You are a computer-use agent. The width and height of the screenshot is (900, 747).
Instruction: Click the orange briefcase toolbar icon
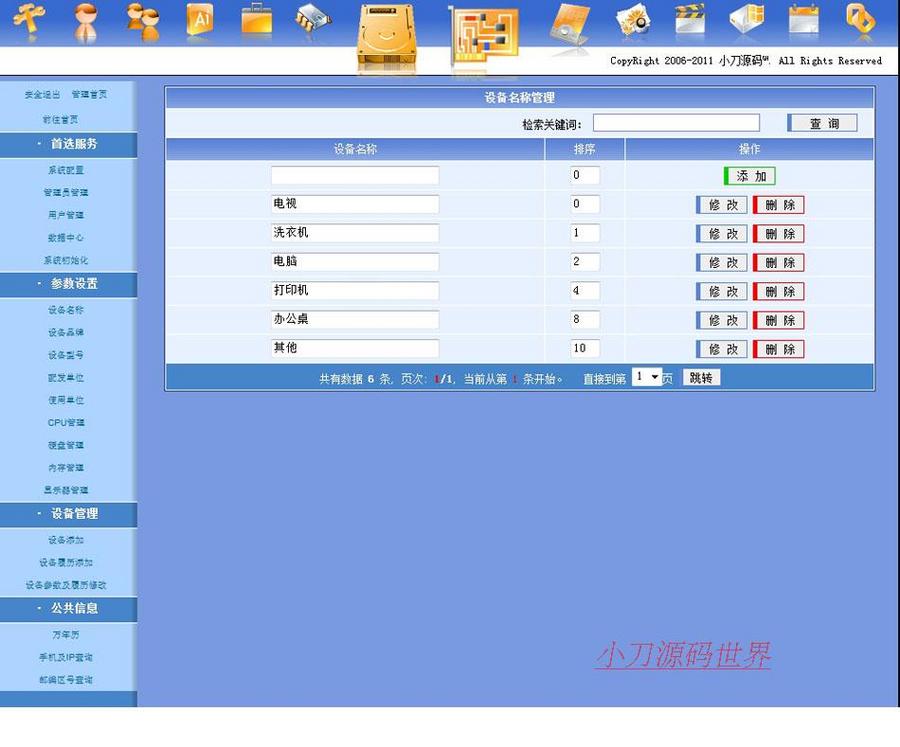256,22
